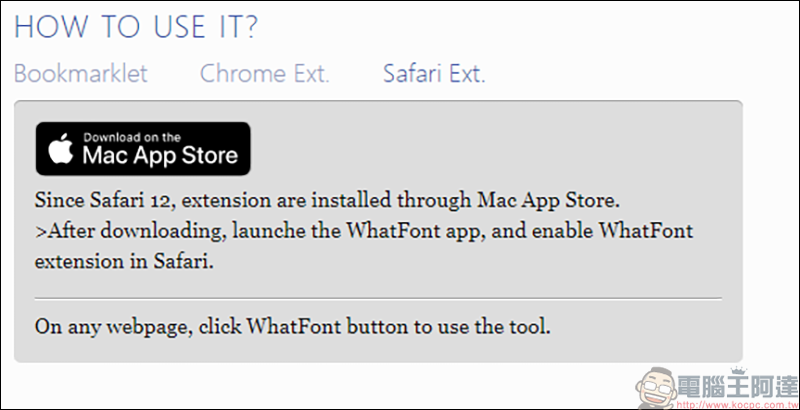Click the 'Mac App Store' text on the badge
The width and height of the screenshot is (800, 410).
(x=160, y=155)
